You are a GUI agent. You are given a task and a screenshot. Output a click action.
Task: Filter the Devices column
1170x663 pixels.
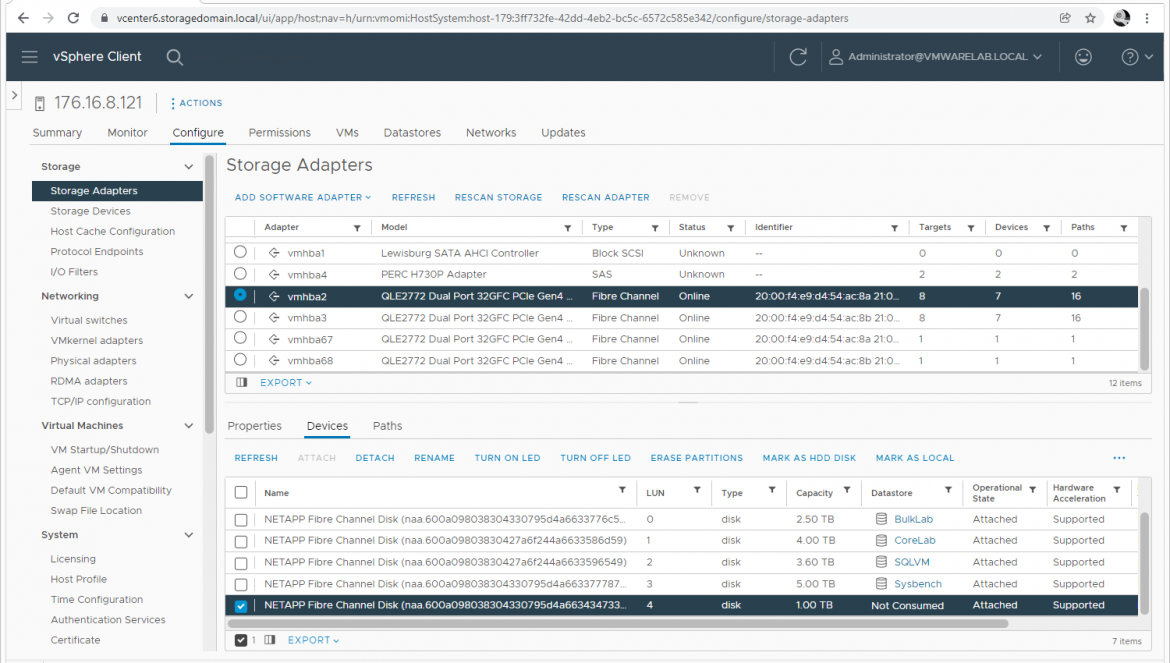coord(1046,228)
